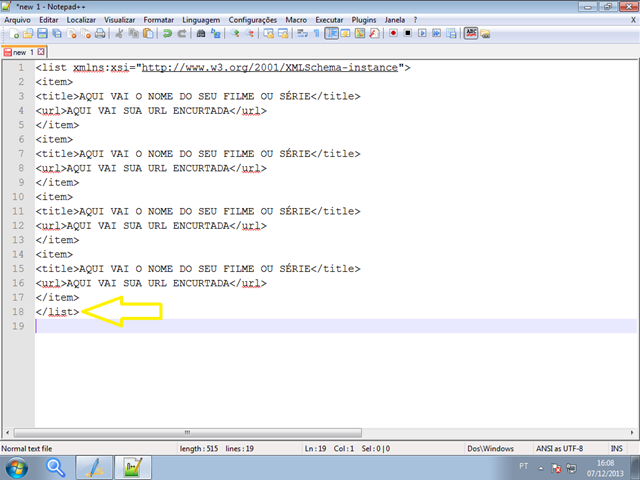Open the Plugins menu

click(x=364, y=20)
